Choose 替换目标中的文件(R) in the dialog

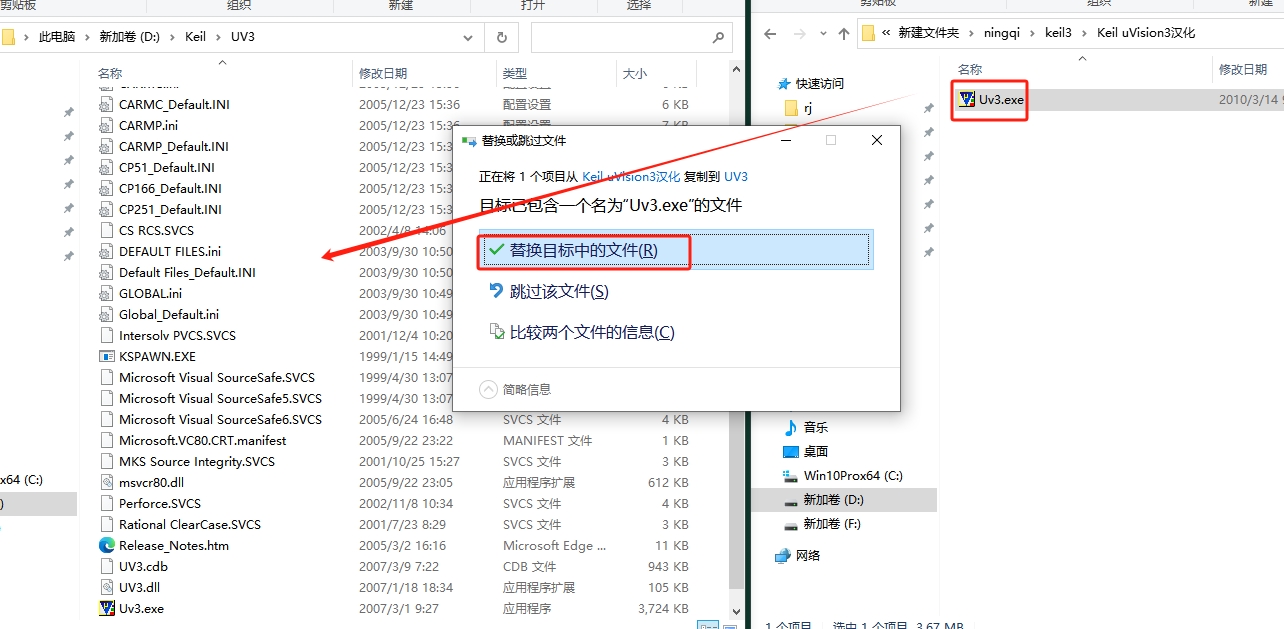676,250
